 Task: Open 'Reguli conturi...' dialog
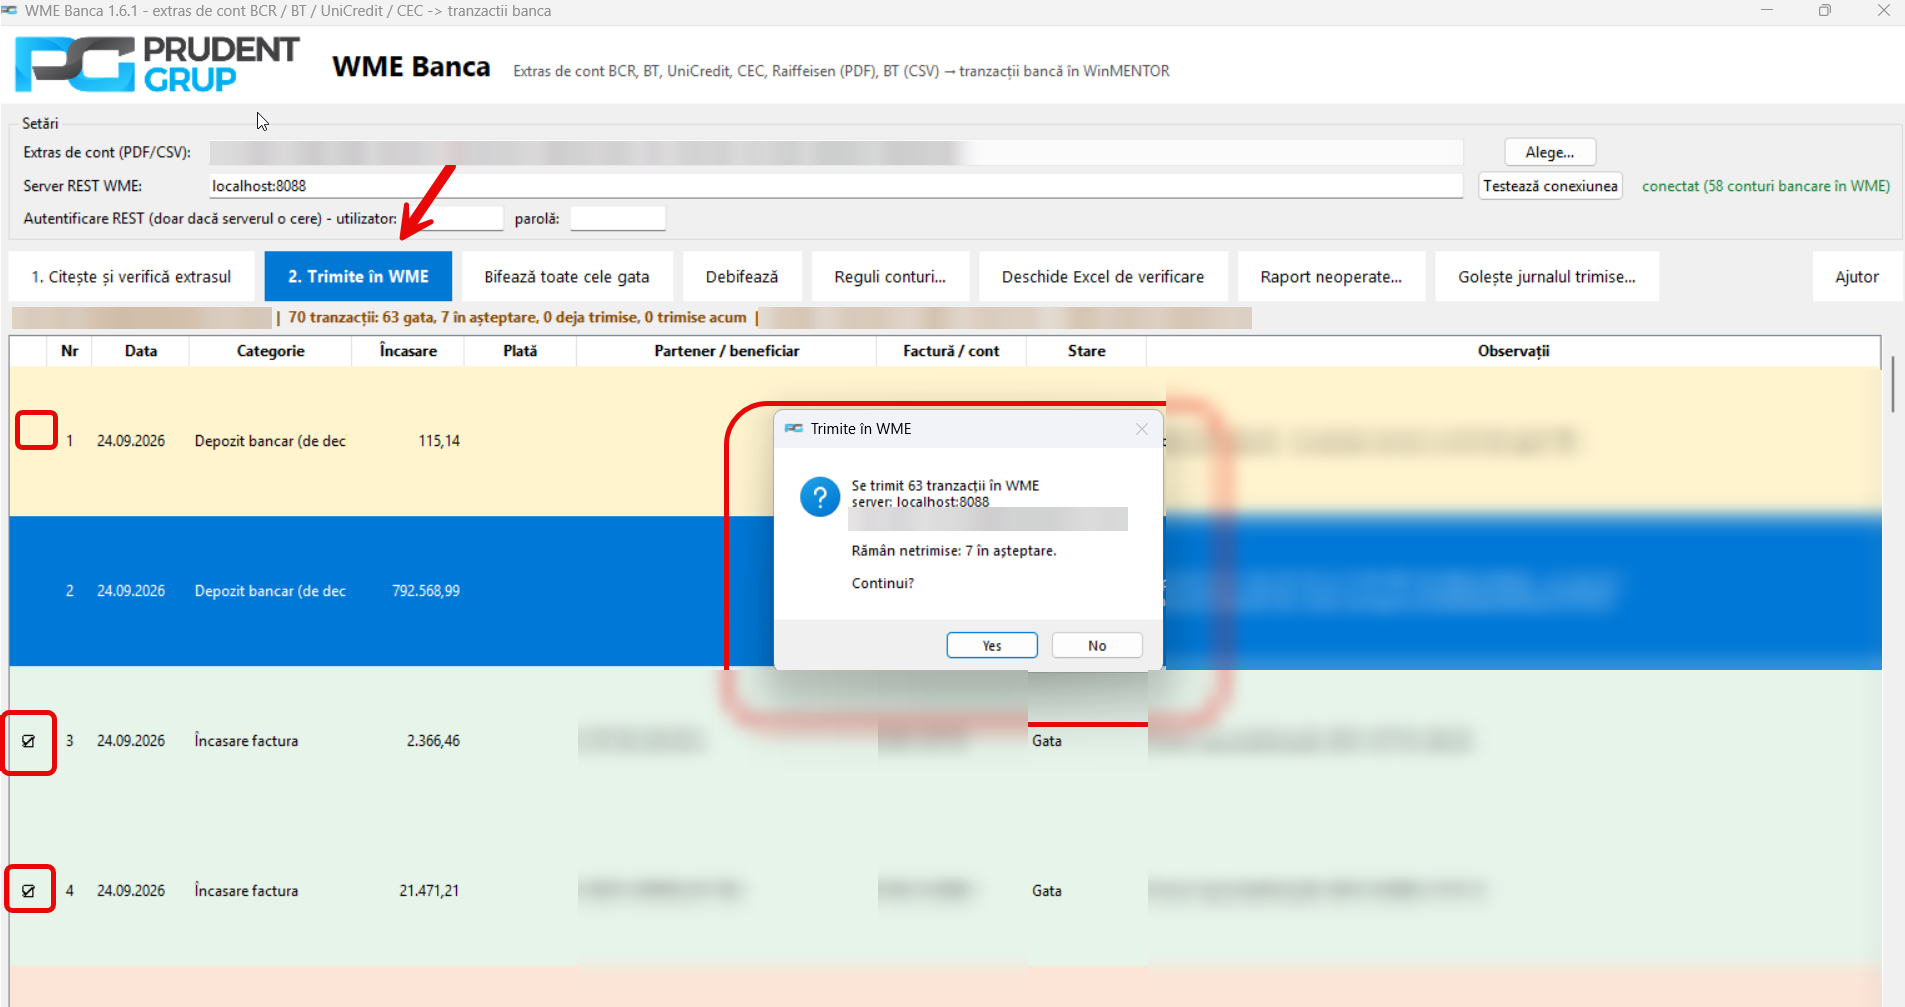click(890, 277)
